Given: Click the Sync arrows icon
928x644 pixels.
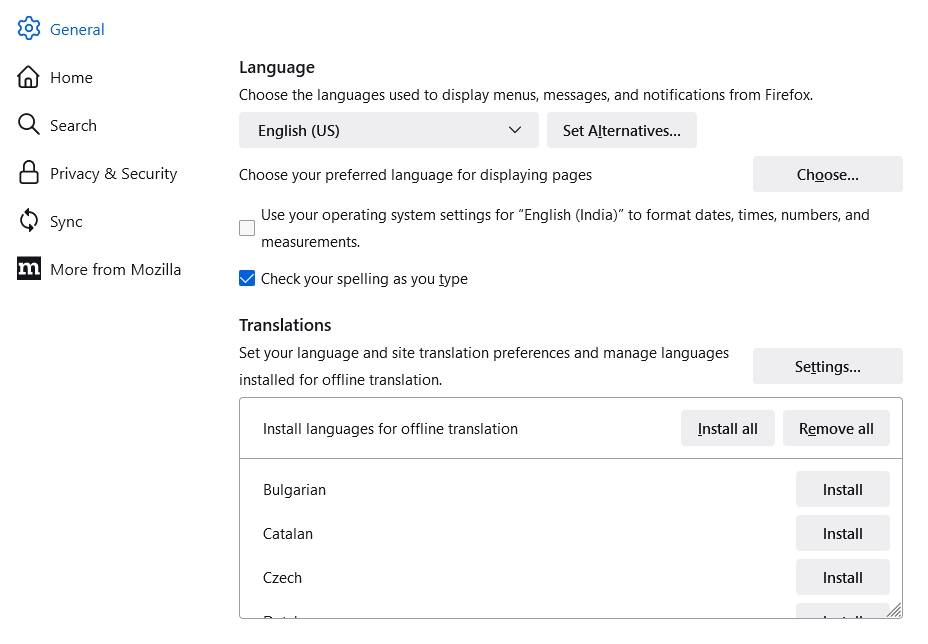Looking at the screenshot, I should [x=28, y=221].
